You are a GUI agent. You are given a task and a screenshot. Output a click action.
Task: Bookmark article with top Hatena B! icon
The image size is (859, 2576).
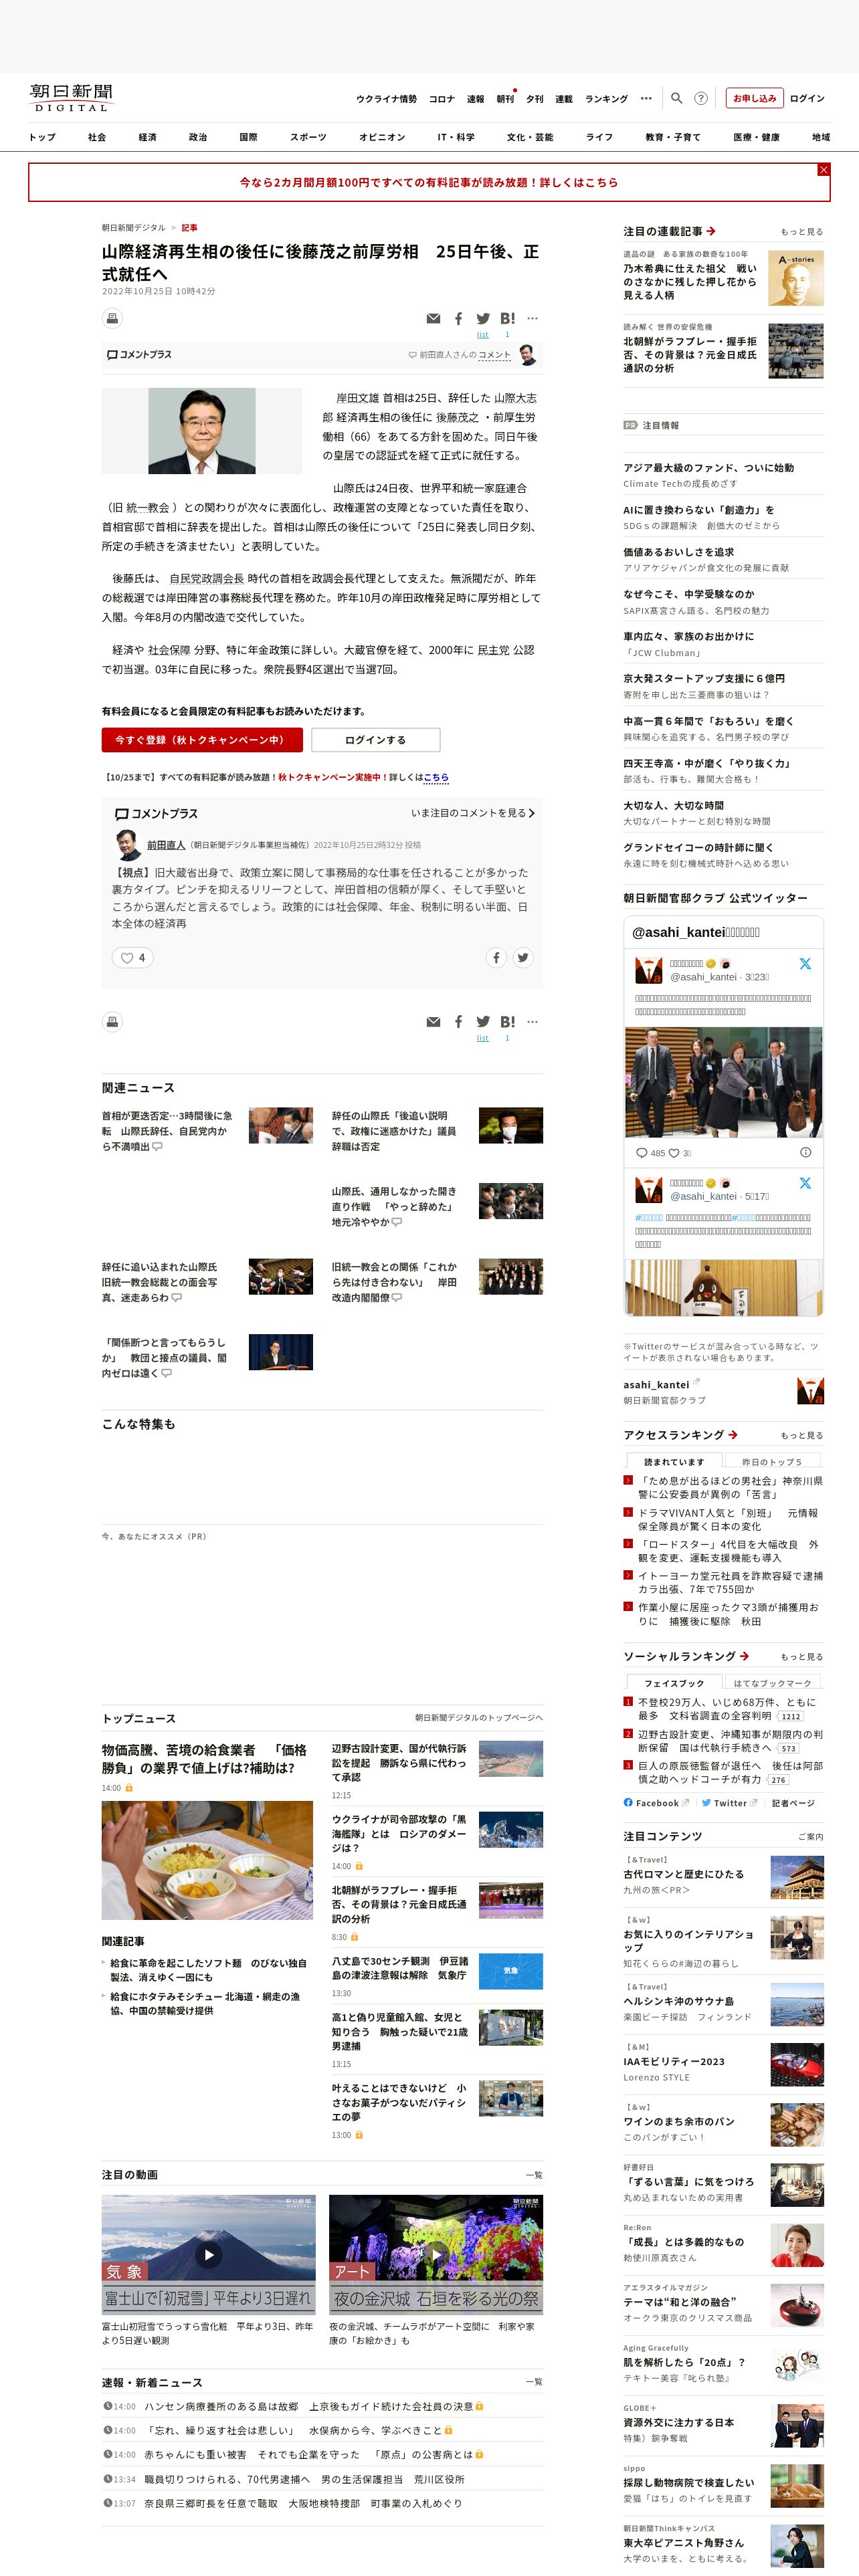(507, 319)
